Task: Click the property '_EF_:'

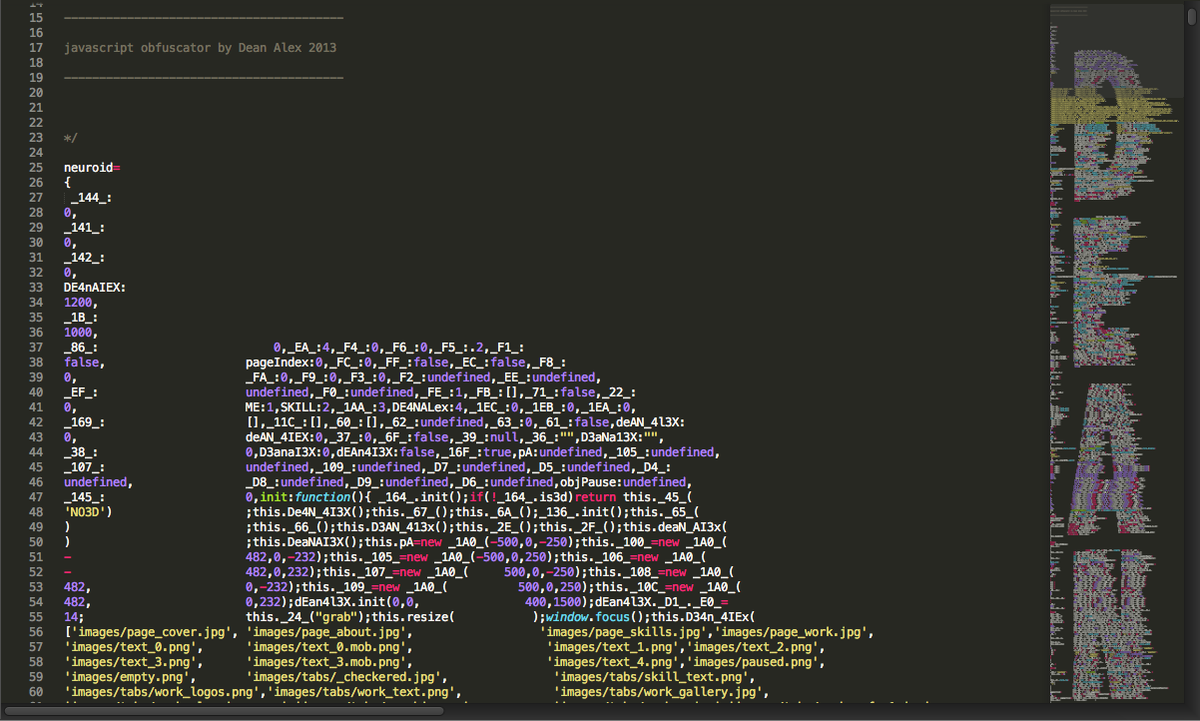Action: tap(80, 392)
